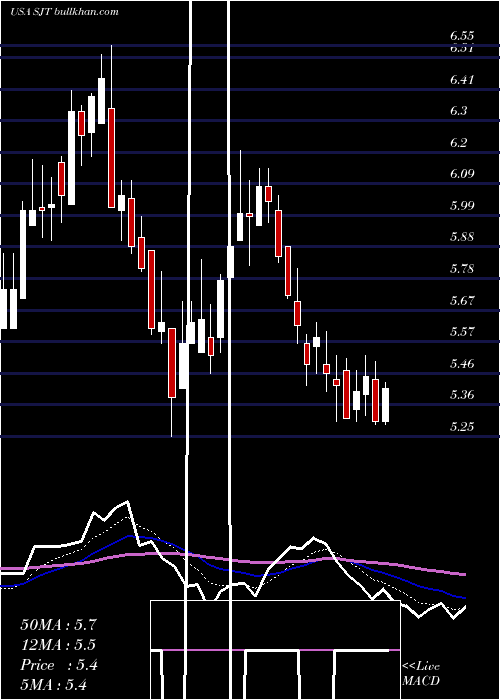Click the '12MA : 5.5' legend text

pos(58,645)
